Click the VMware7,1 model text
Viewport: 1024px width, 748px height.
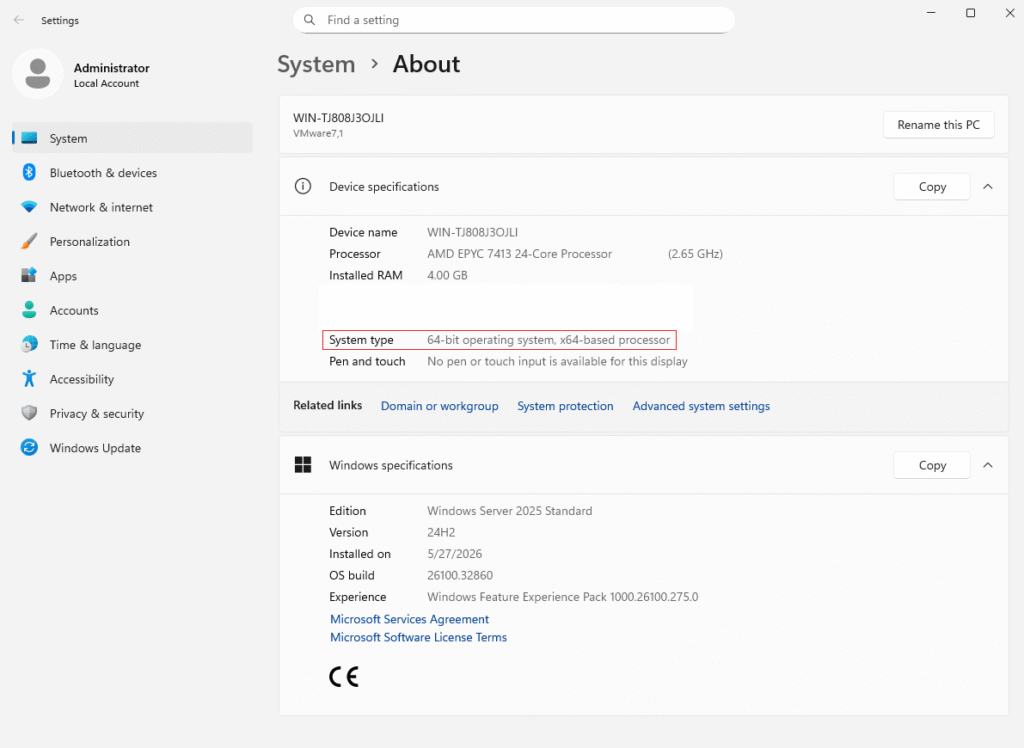[318, 133]
